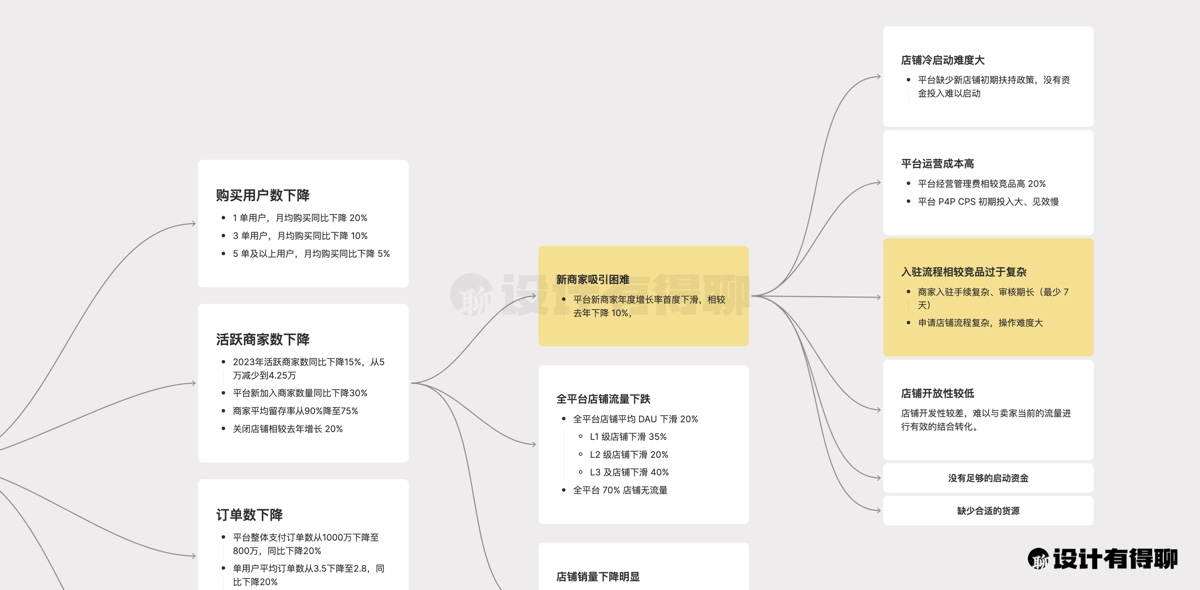Image resolution: width=1200 pixels, height=590 pixels.
Task: Select the 购买用户数下降 card title
Action: click(x=262, y=195)
